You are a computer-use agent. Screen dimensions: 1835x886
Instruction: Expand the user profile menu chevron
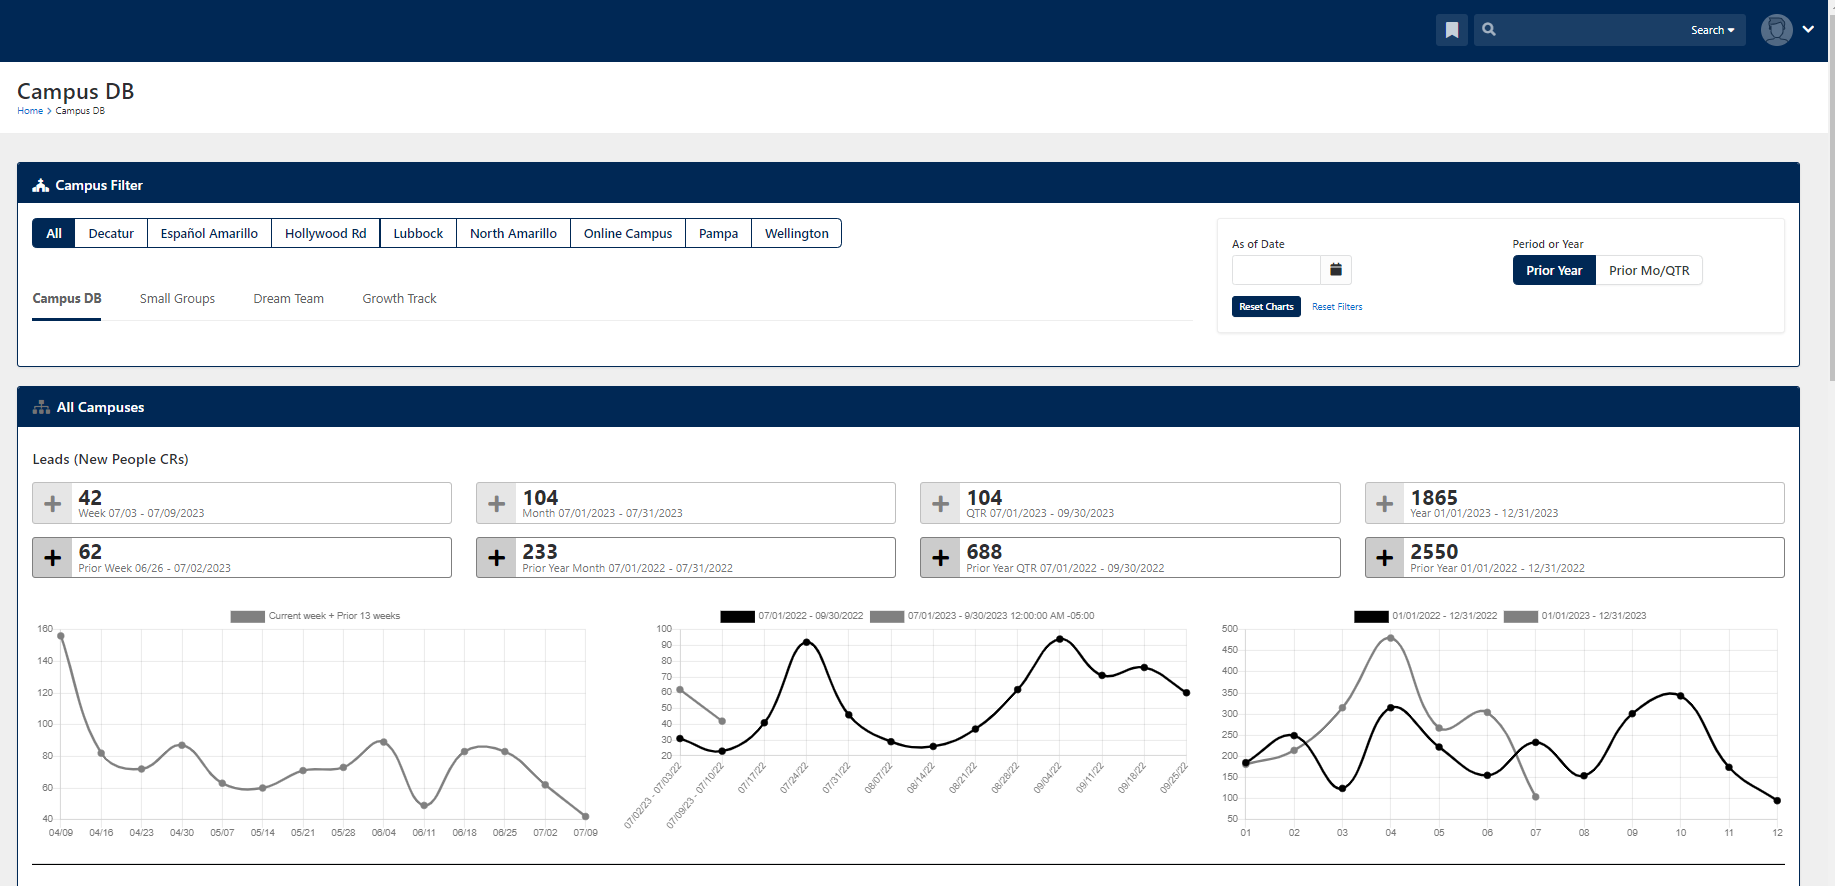1808,30
